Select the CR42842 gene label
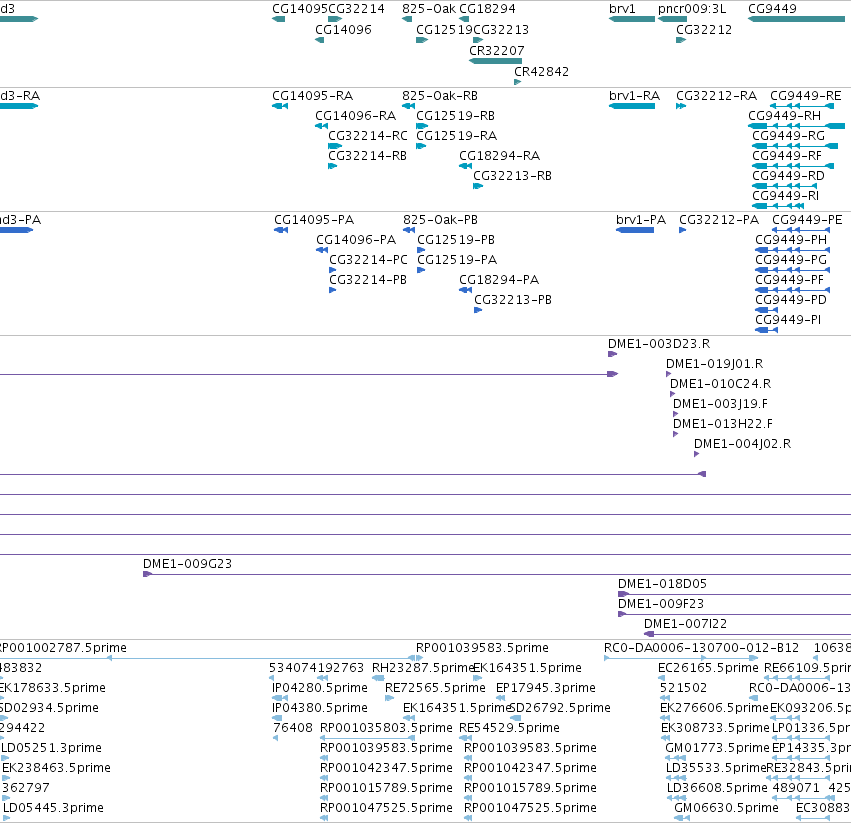851x823 pixels. coord(541,72)
